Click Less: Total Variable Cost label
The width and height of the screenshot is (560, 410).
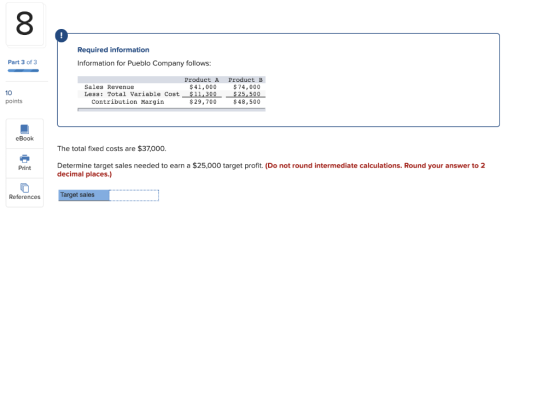pos(132,94)
